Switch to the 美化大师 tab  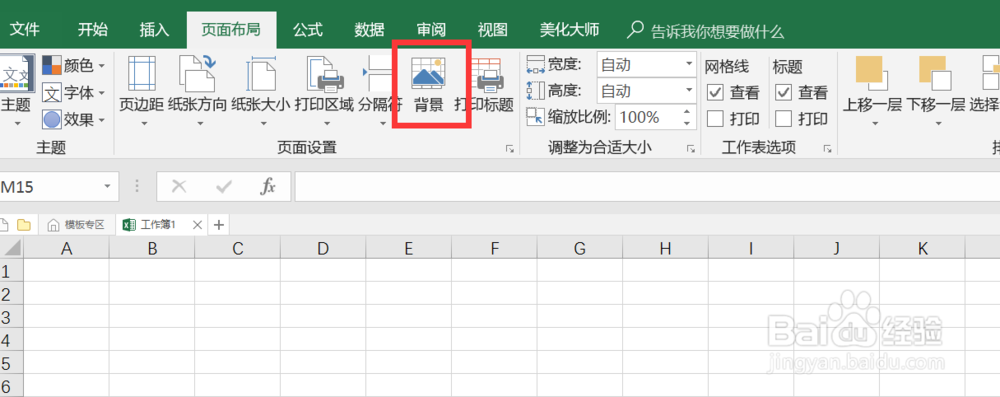570,30
